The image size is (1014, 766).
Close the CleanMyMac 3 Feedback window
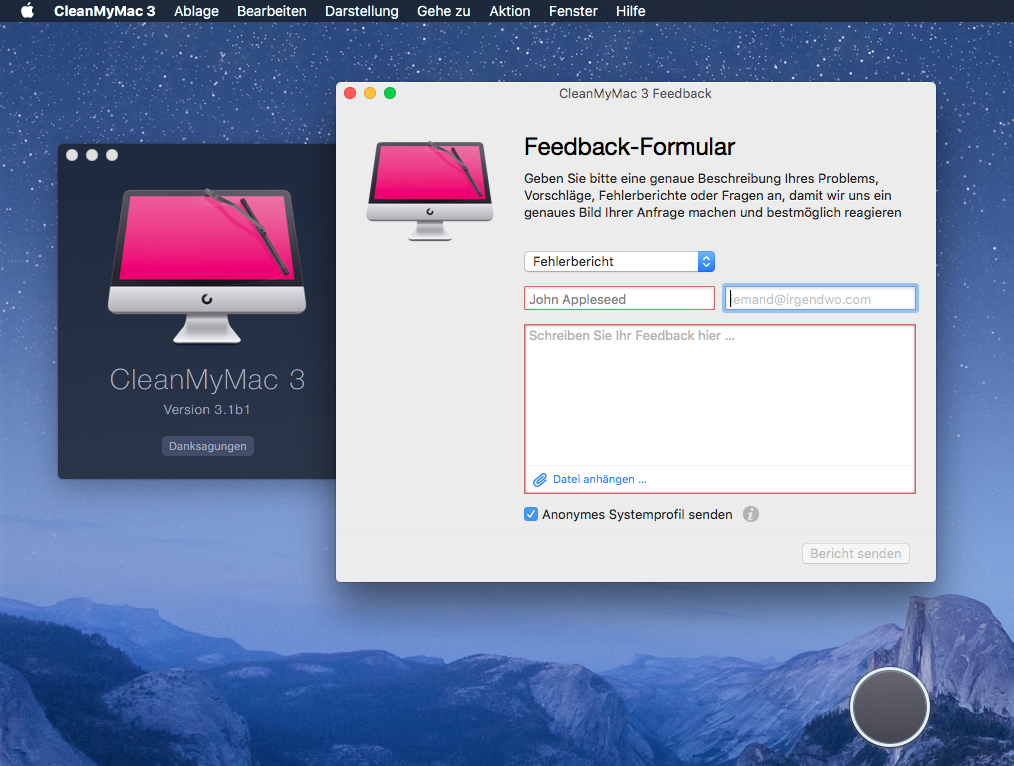[350, 93]
